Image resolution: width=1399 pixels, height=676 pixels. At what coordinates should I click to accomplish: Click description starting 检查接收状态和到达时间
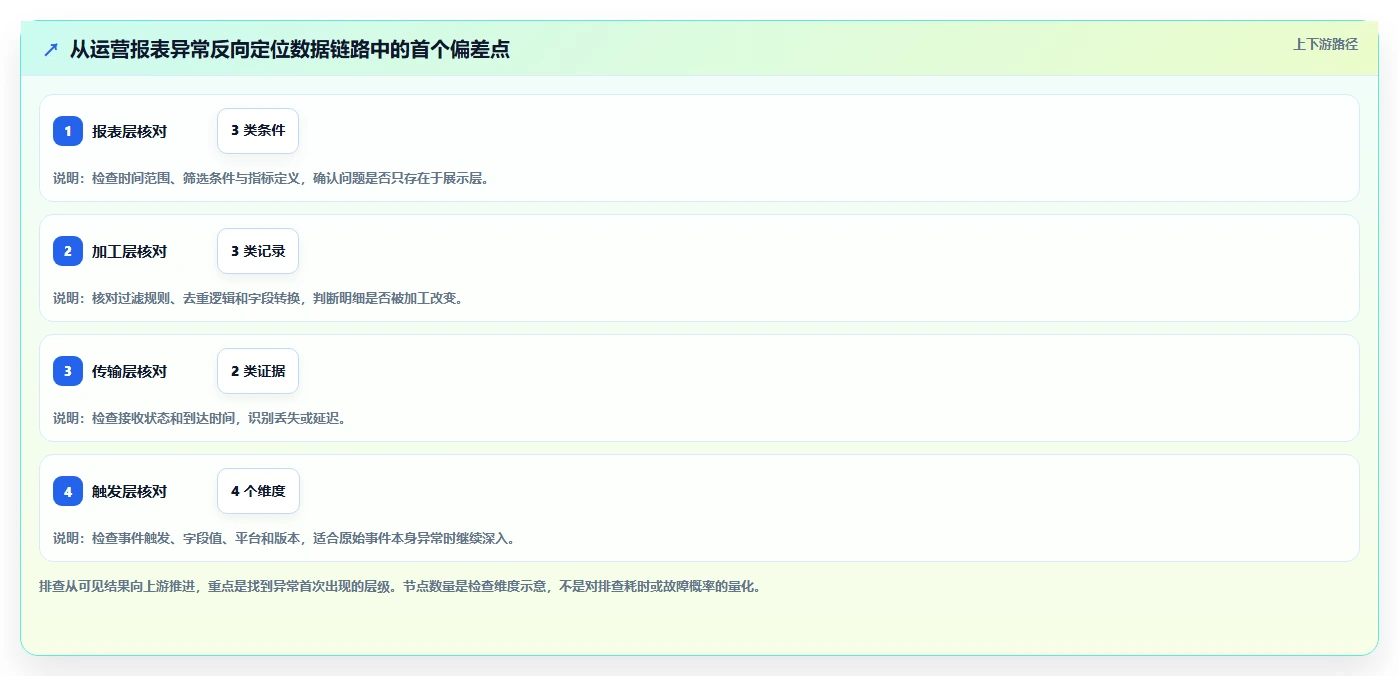tap(200, 418)
